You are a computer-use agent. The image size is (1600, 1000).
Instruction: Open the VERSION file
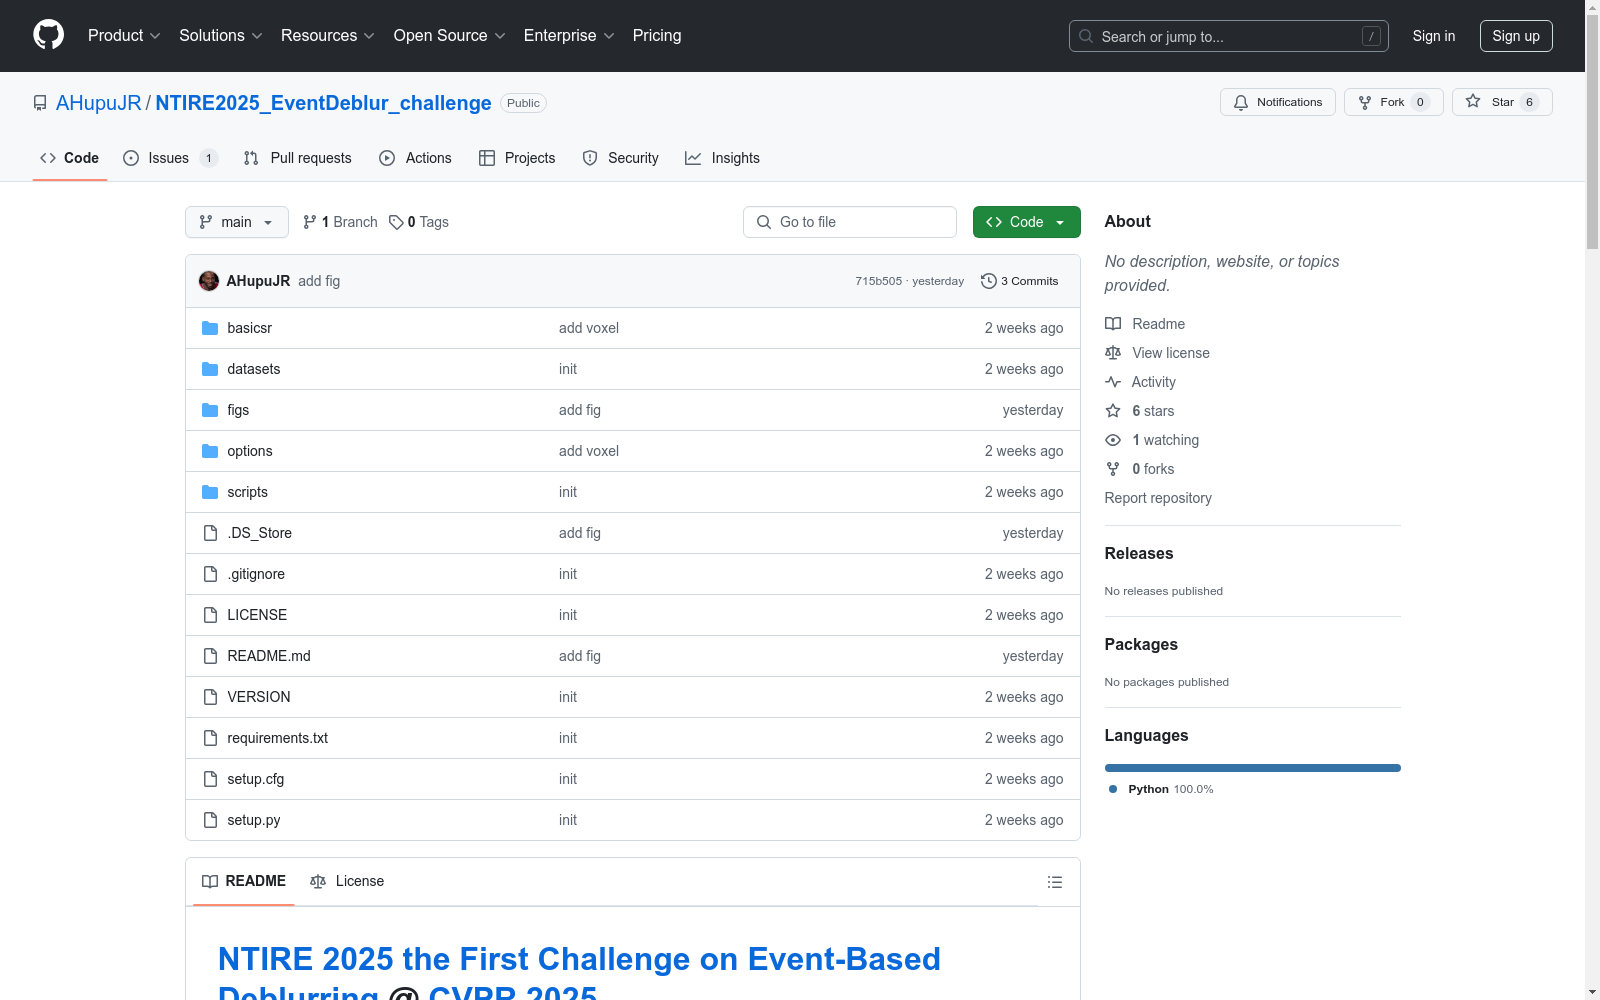click(x=259, y=697)
